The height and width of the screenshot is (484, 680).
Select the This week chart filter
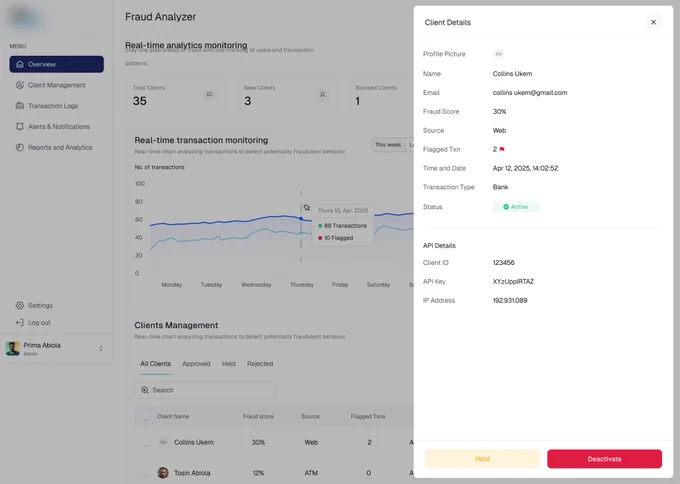pyautogui.click(x=388, y=145)
